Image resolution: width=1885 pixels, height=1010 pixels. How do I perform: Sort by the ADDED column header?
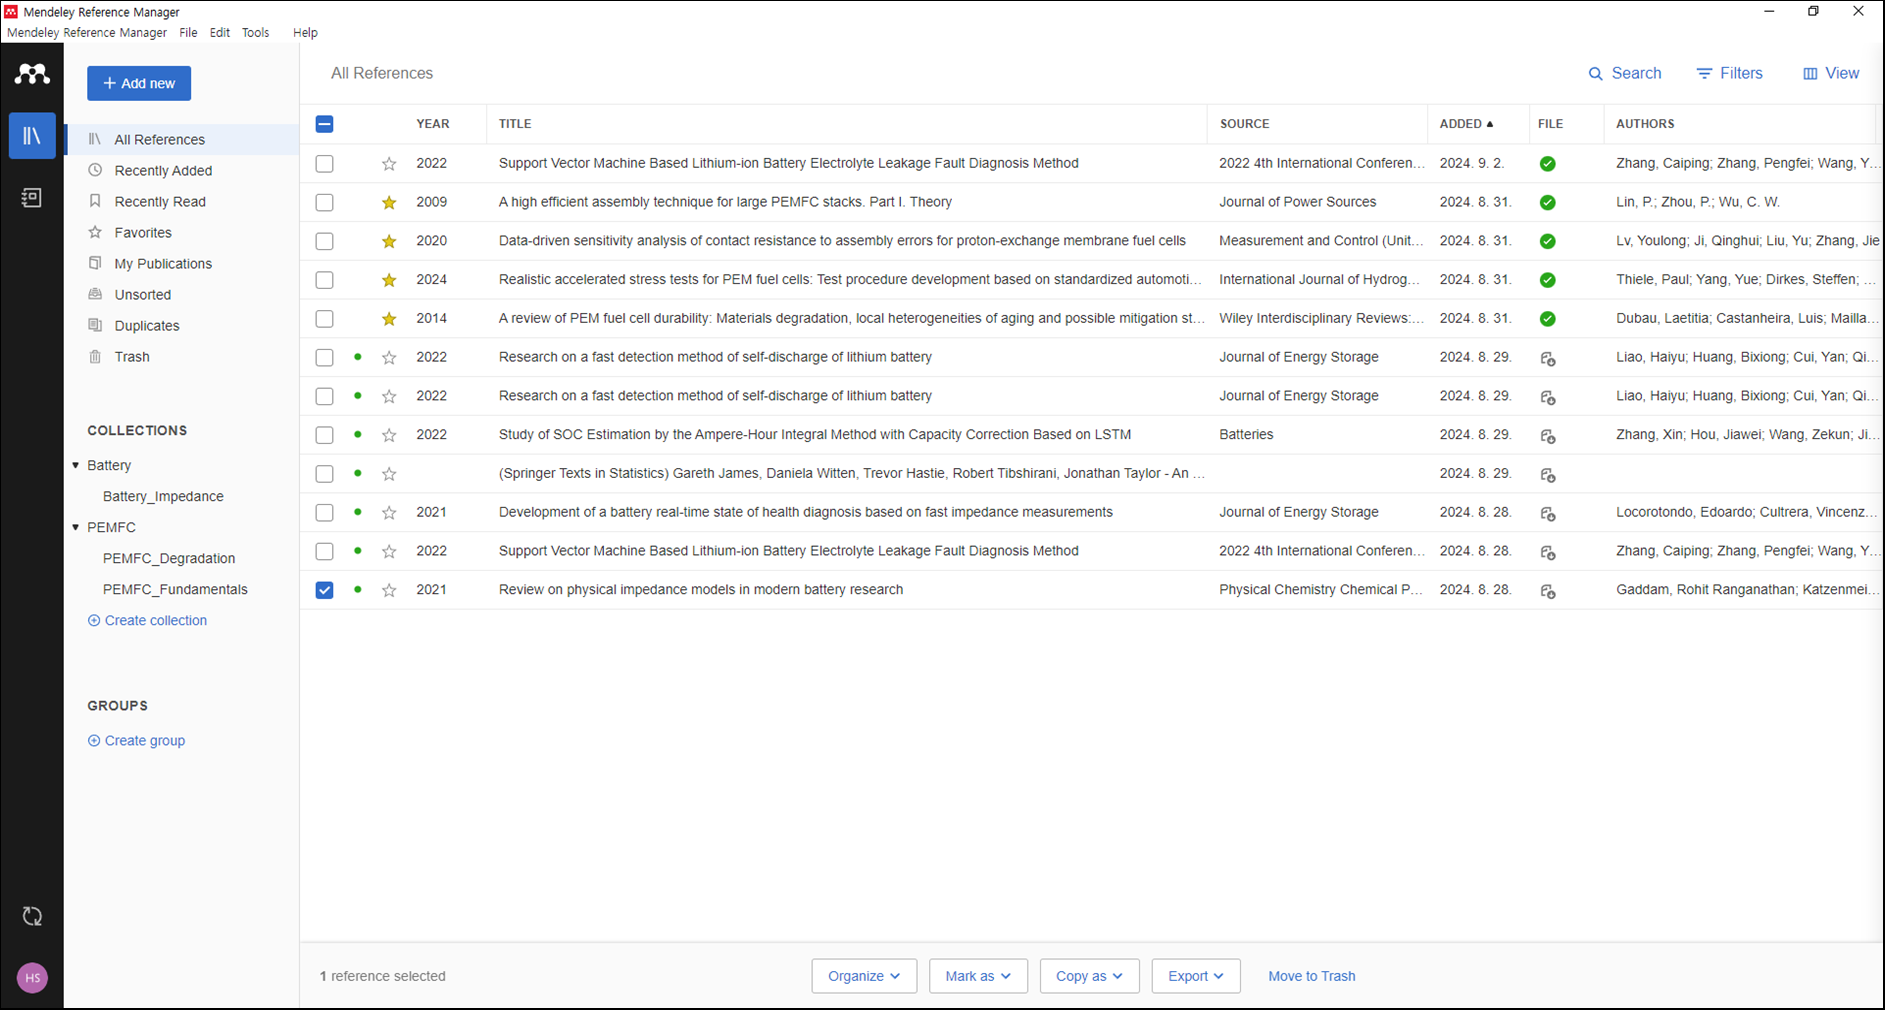click(1466, 124)
